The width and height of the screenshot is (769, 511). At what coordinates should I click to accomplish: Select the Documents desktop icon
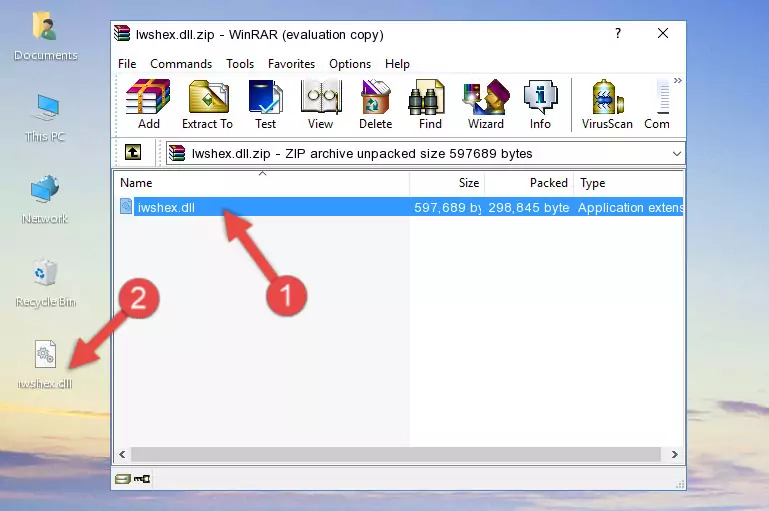(45, 37)
